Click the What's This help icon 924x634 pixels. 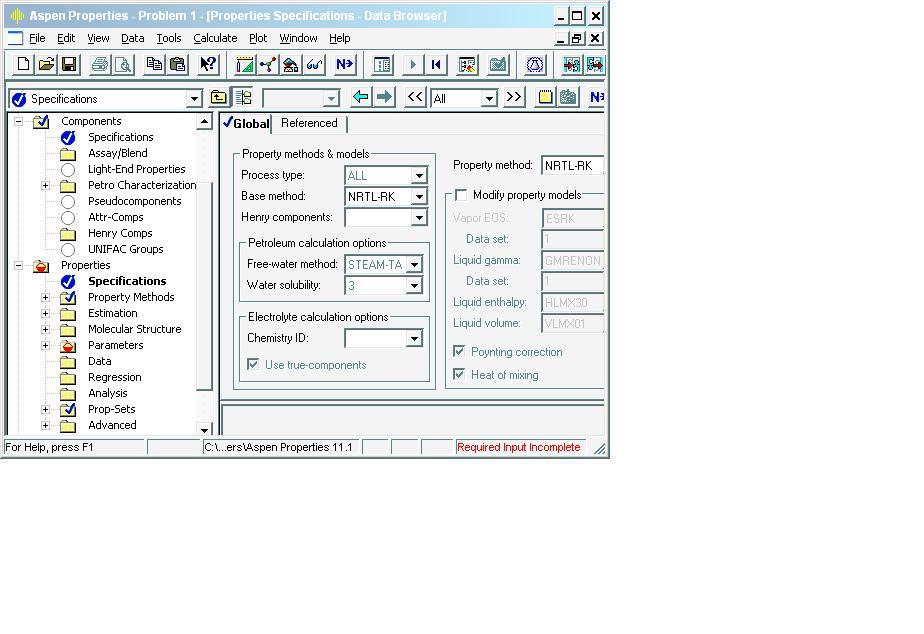coord(208,64)
